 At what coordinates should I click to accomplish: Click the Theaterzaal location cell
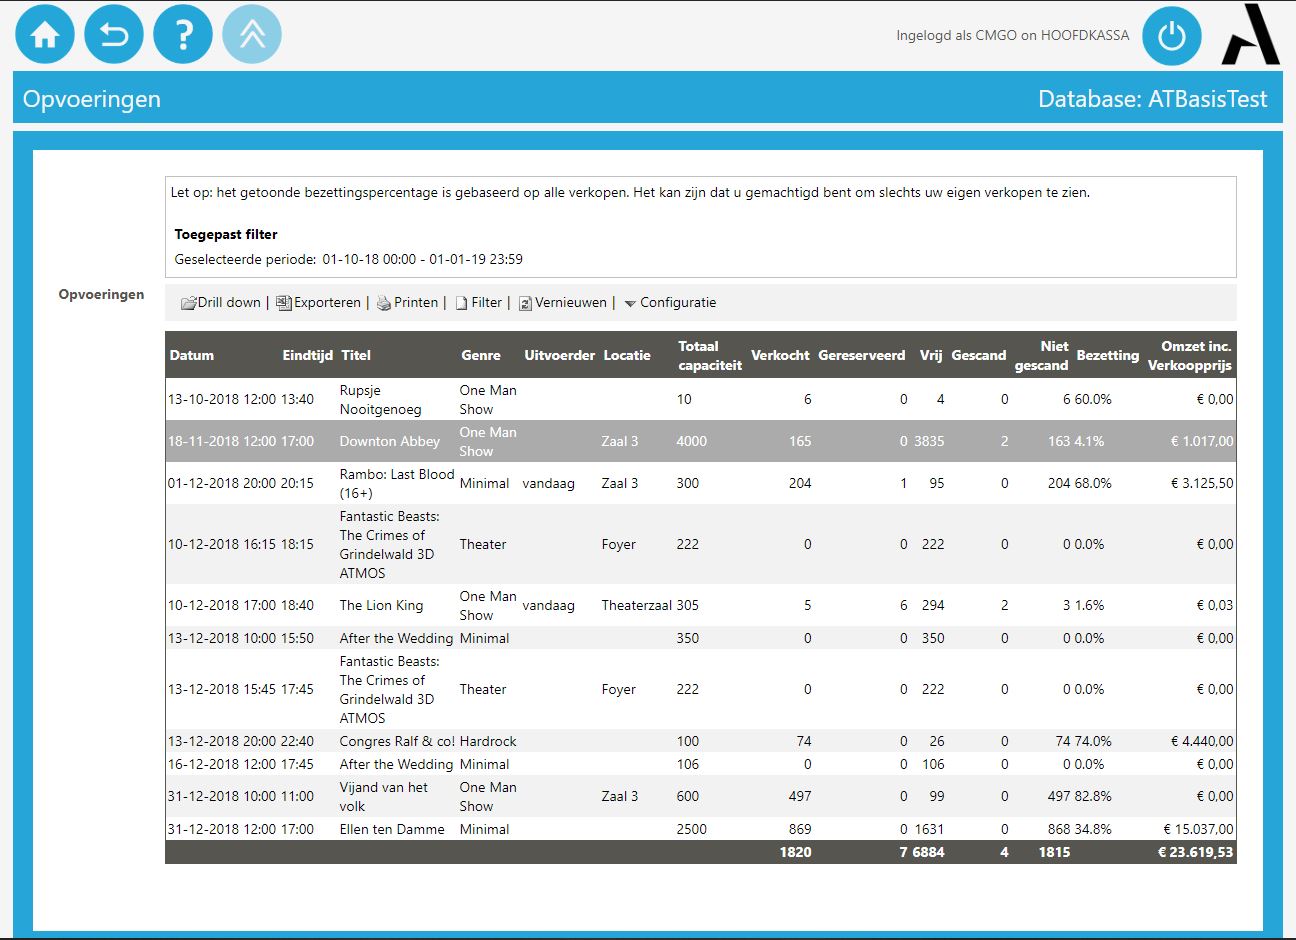pos(636,605)
